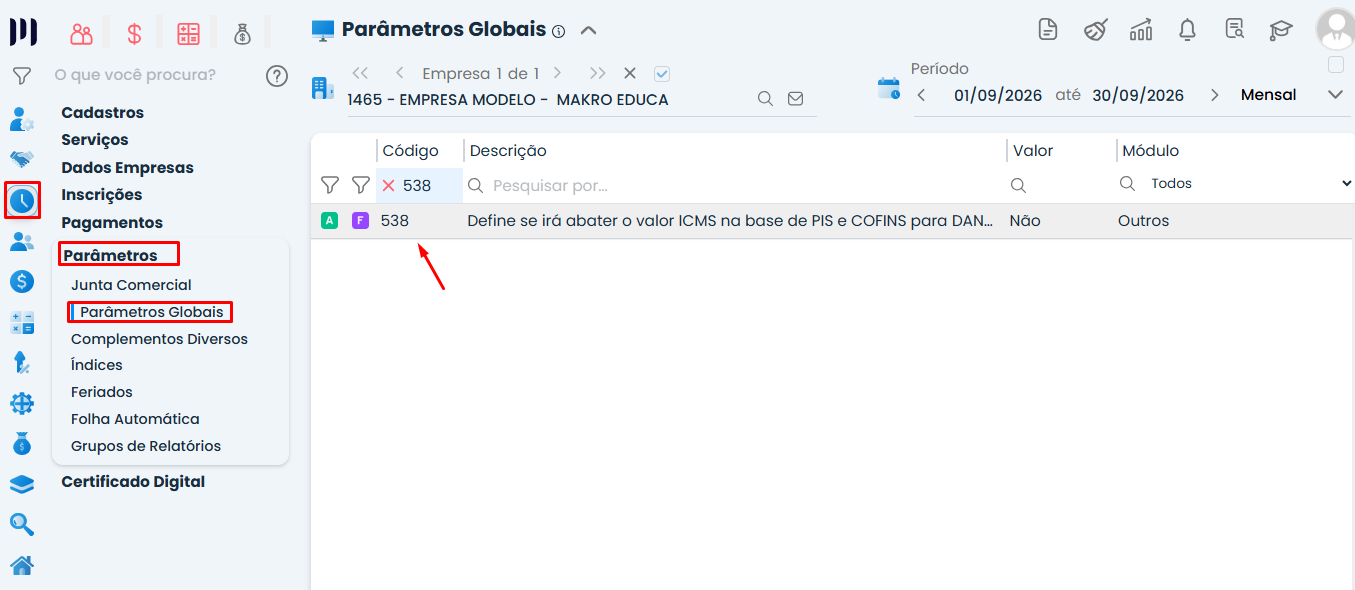Open the dollar sign module icon
Image resolution: width=1355 pixels, height=590 pixels.
pyautogui.click(x=134, y=34)
